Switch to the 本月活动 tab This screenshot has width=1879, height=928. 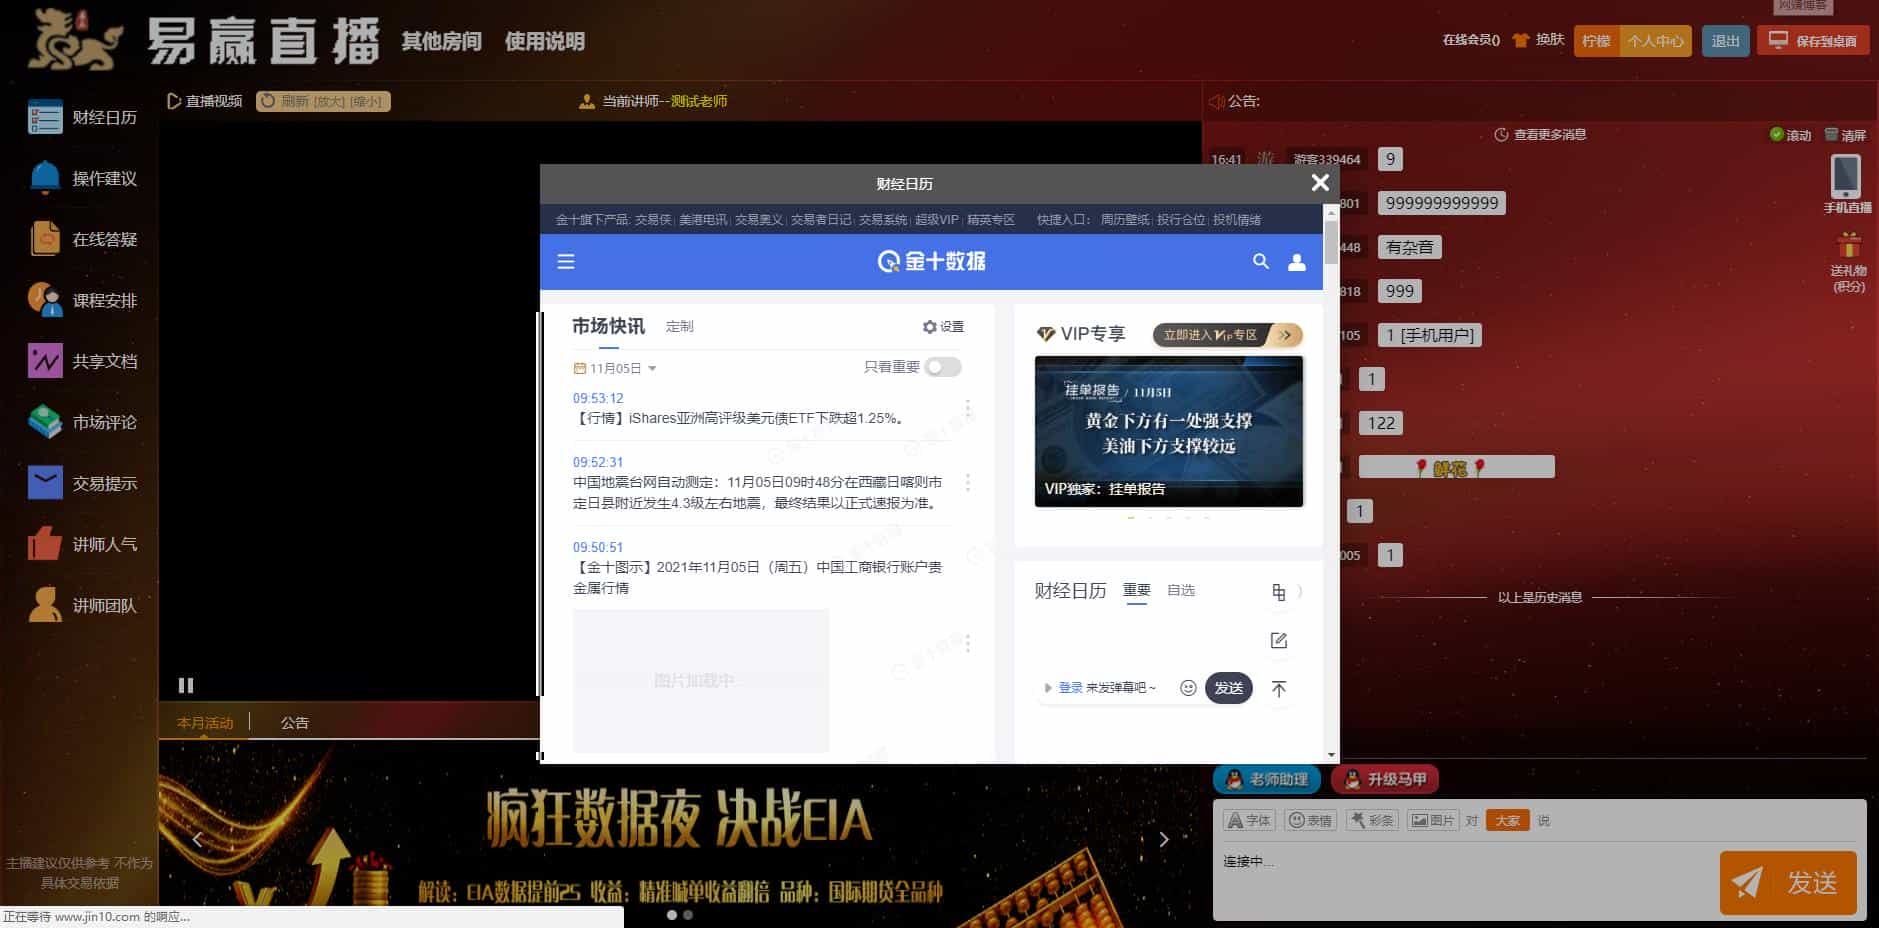[205, 722]
